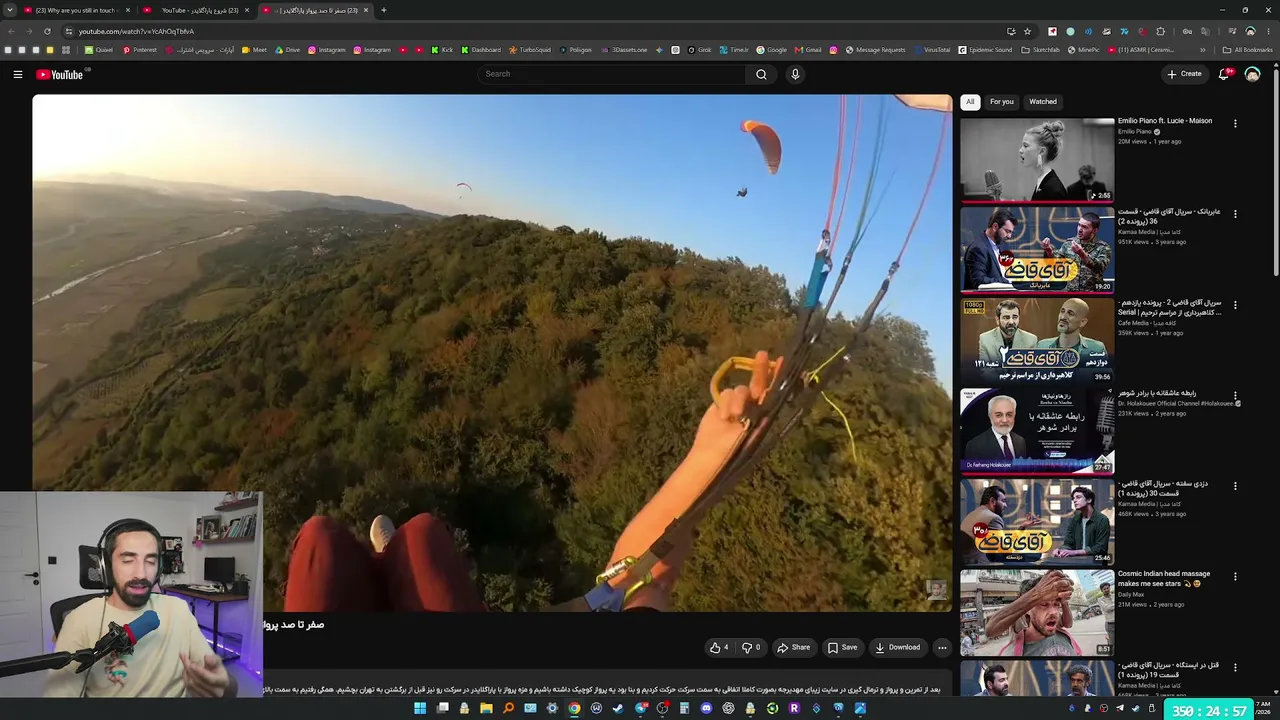
Task: Bookmark this page with the star
Action: coord(1027,31)
